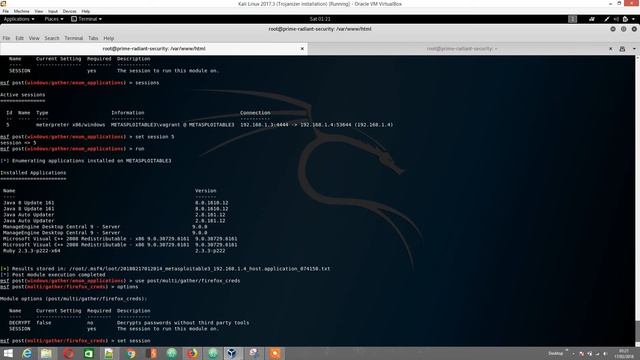Viewport: 640px width, 360px height.
Task: Click the new tab icon on the tab bar
Action: (622, 49)
